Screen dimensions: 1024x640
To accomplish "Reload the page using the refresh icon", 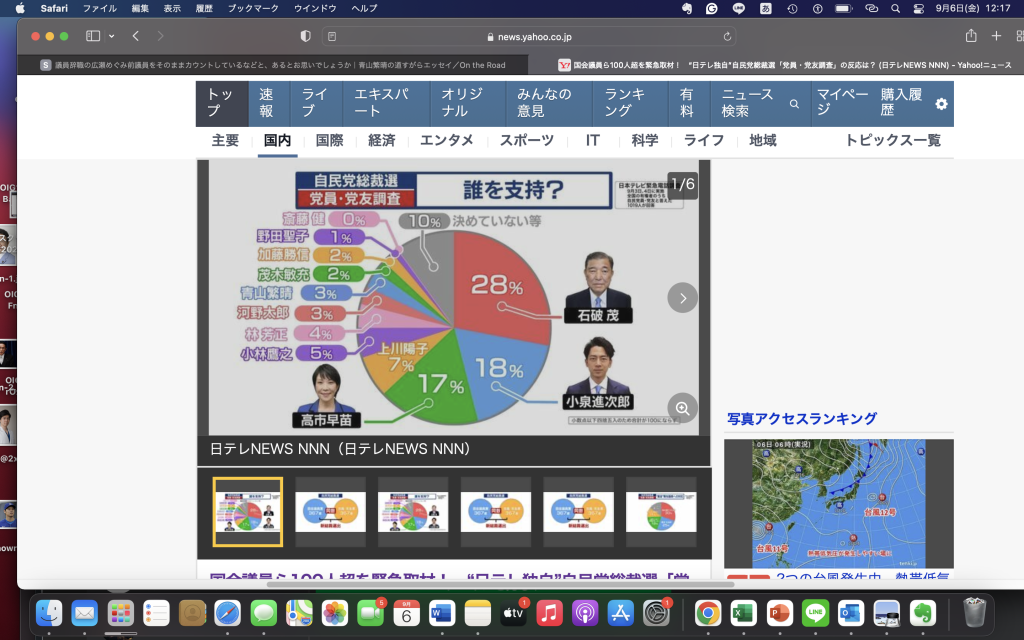I will pyautogui.click(x=727, y=36).
